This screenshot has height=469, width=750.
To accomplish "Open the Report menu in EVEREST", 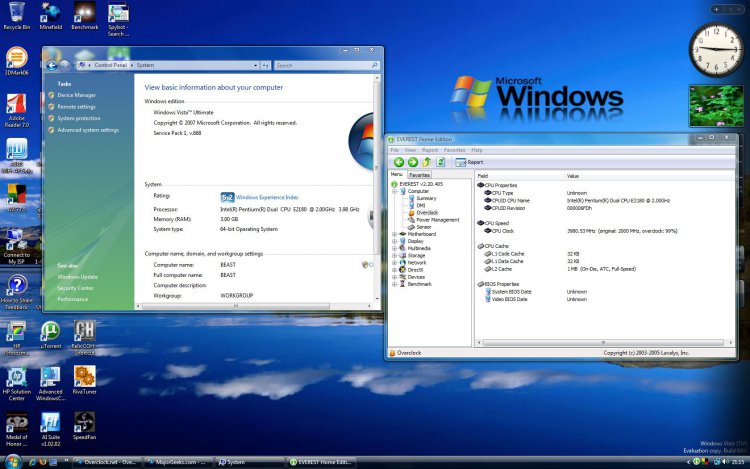I will 430,150.
